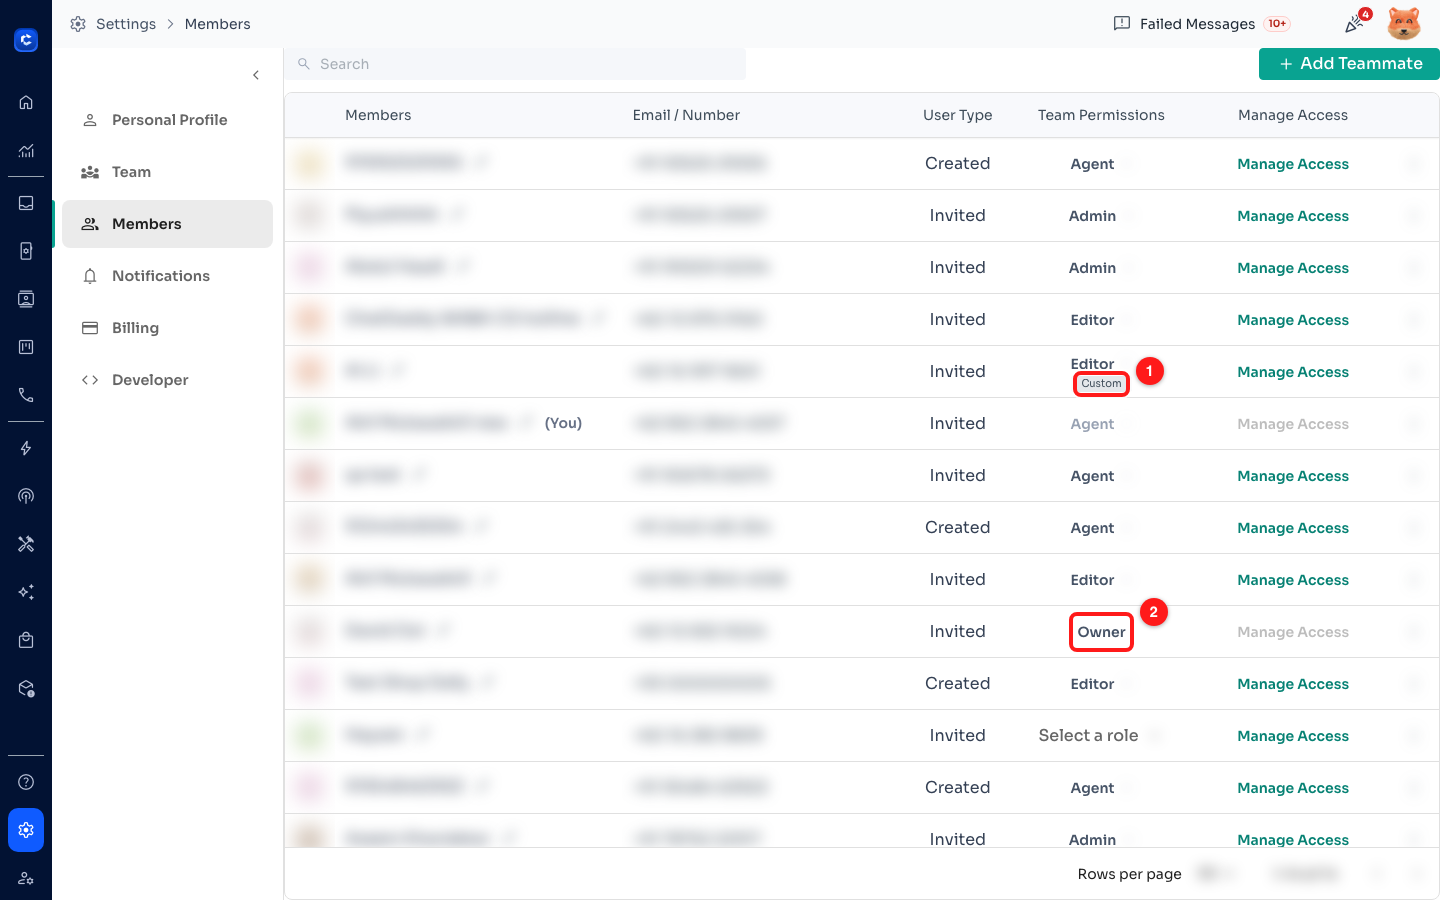Open the analytics chart icon

tap(26, 151)
